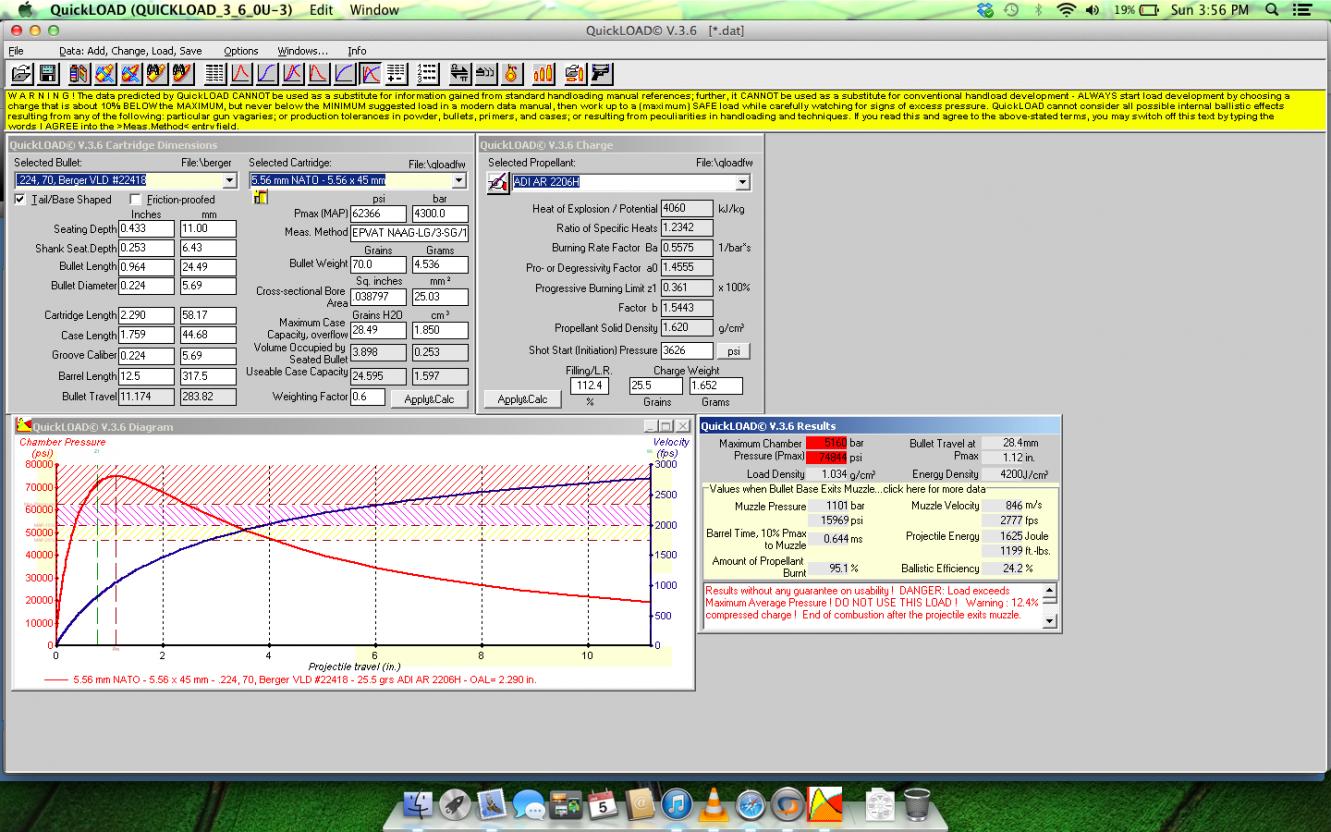Expand the Selected Bullet dropdown
1331x832 pixels.
point(230,181)
